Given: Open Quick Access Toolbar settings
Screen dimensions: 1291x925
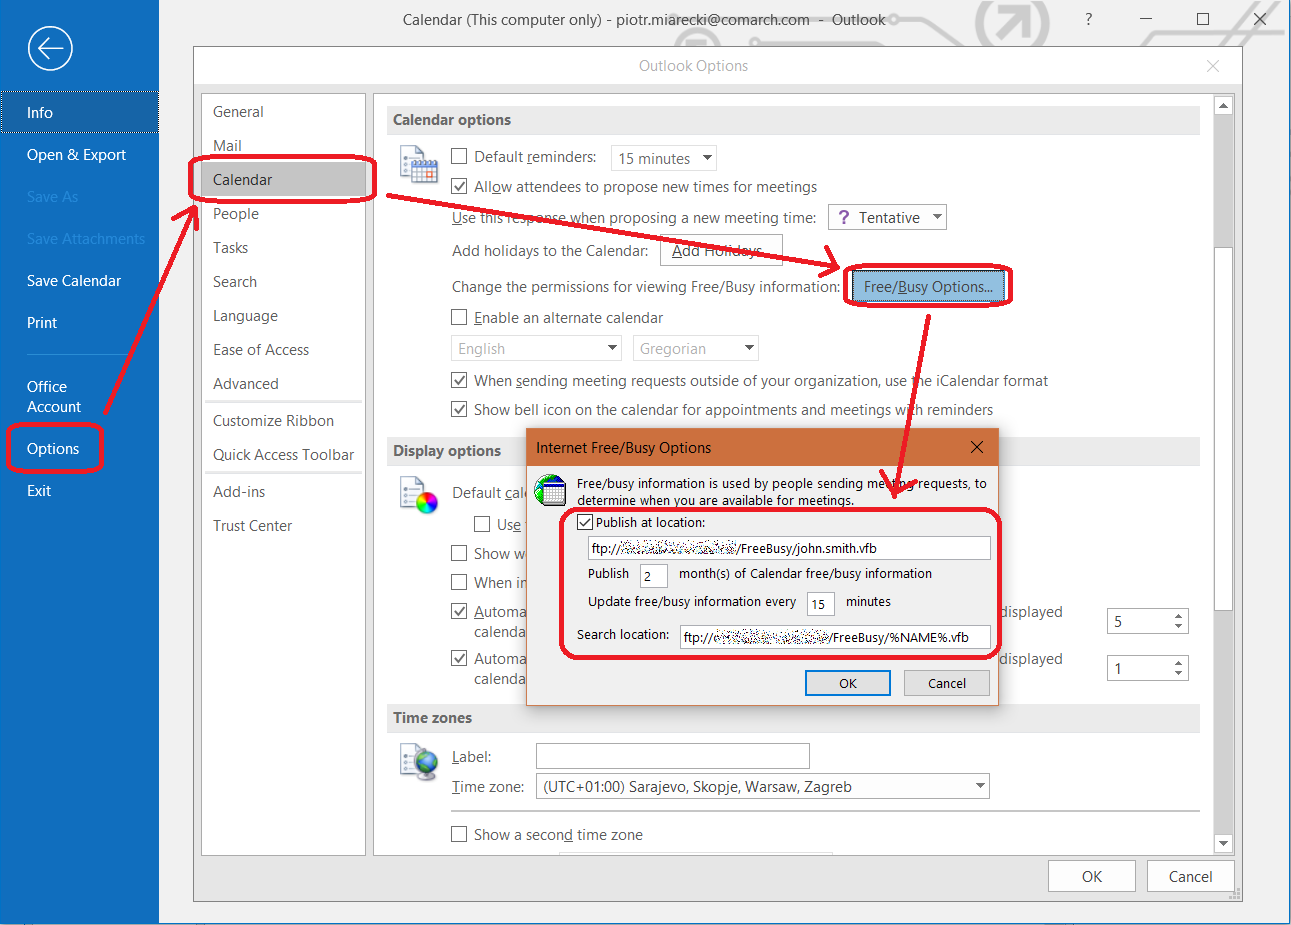Looking at the screenshot, I should (284, 455).
